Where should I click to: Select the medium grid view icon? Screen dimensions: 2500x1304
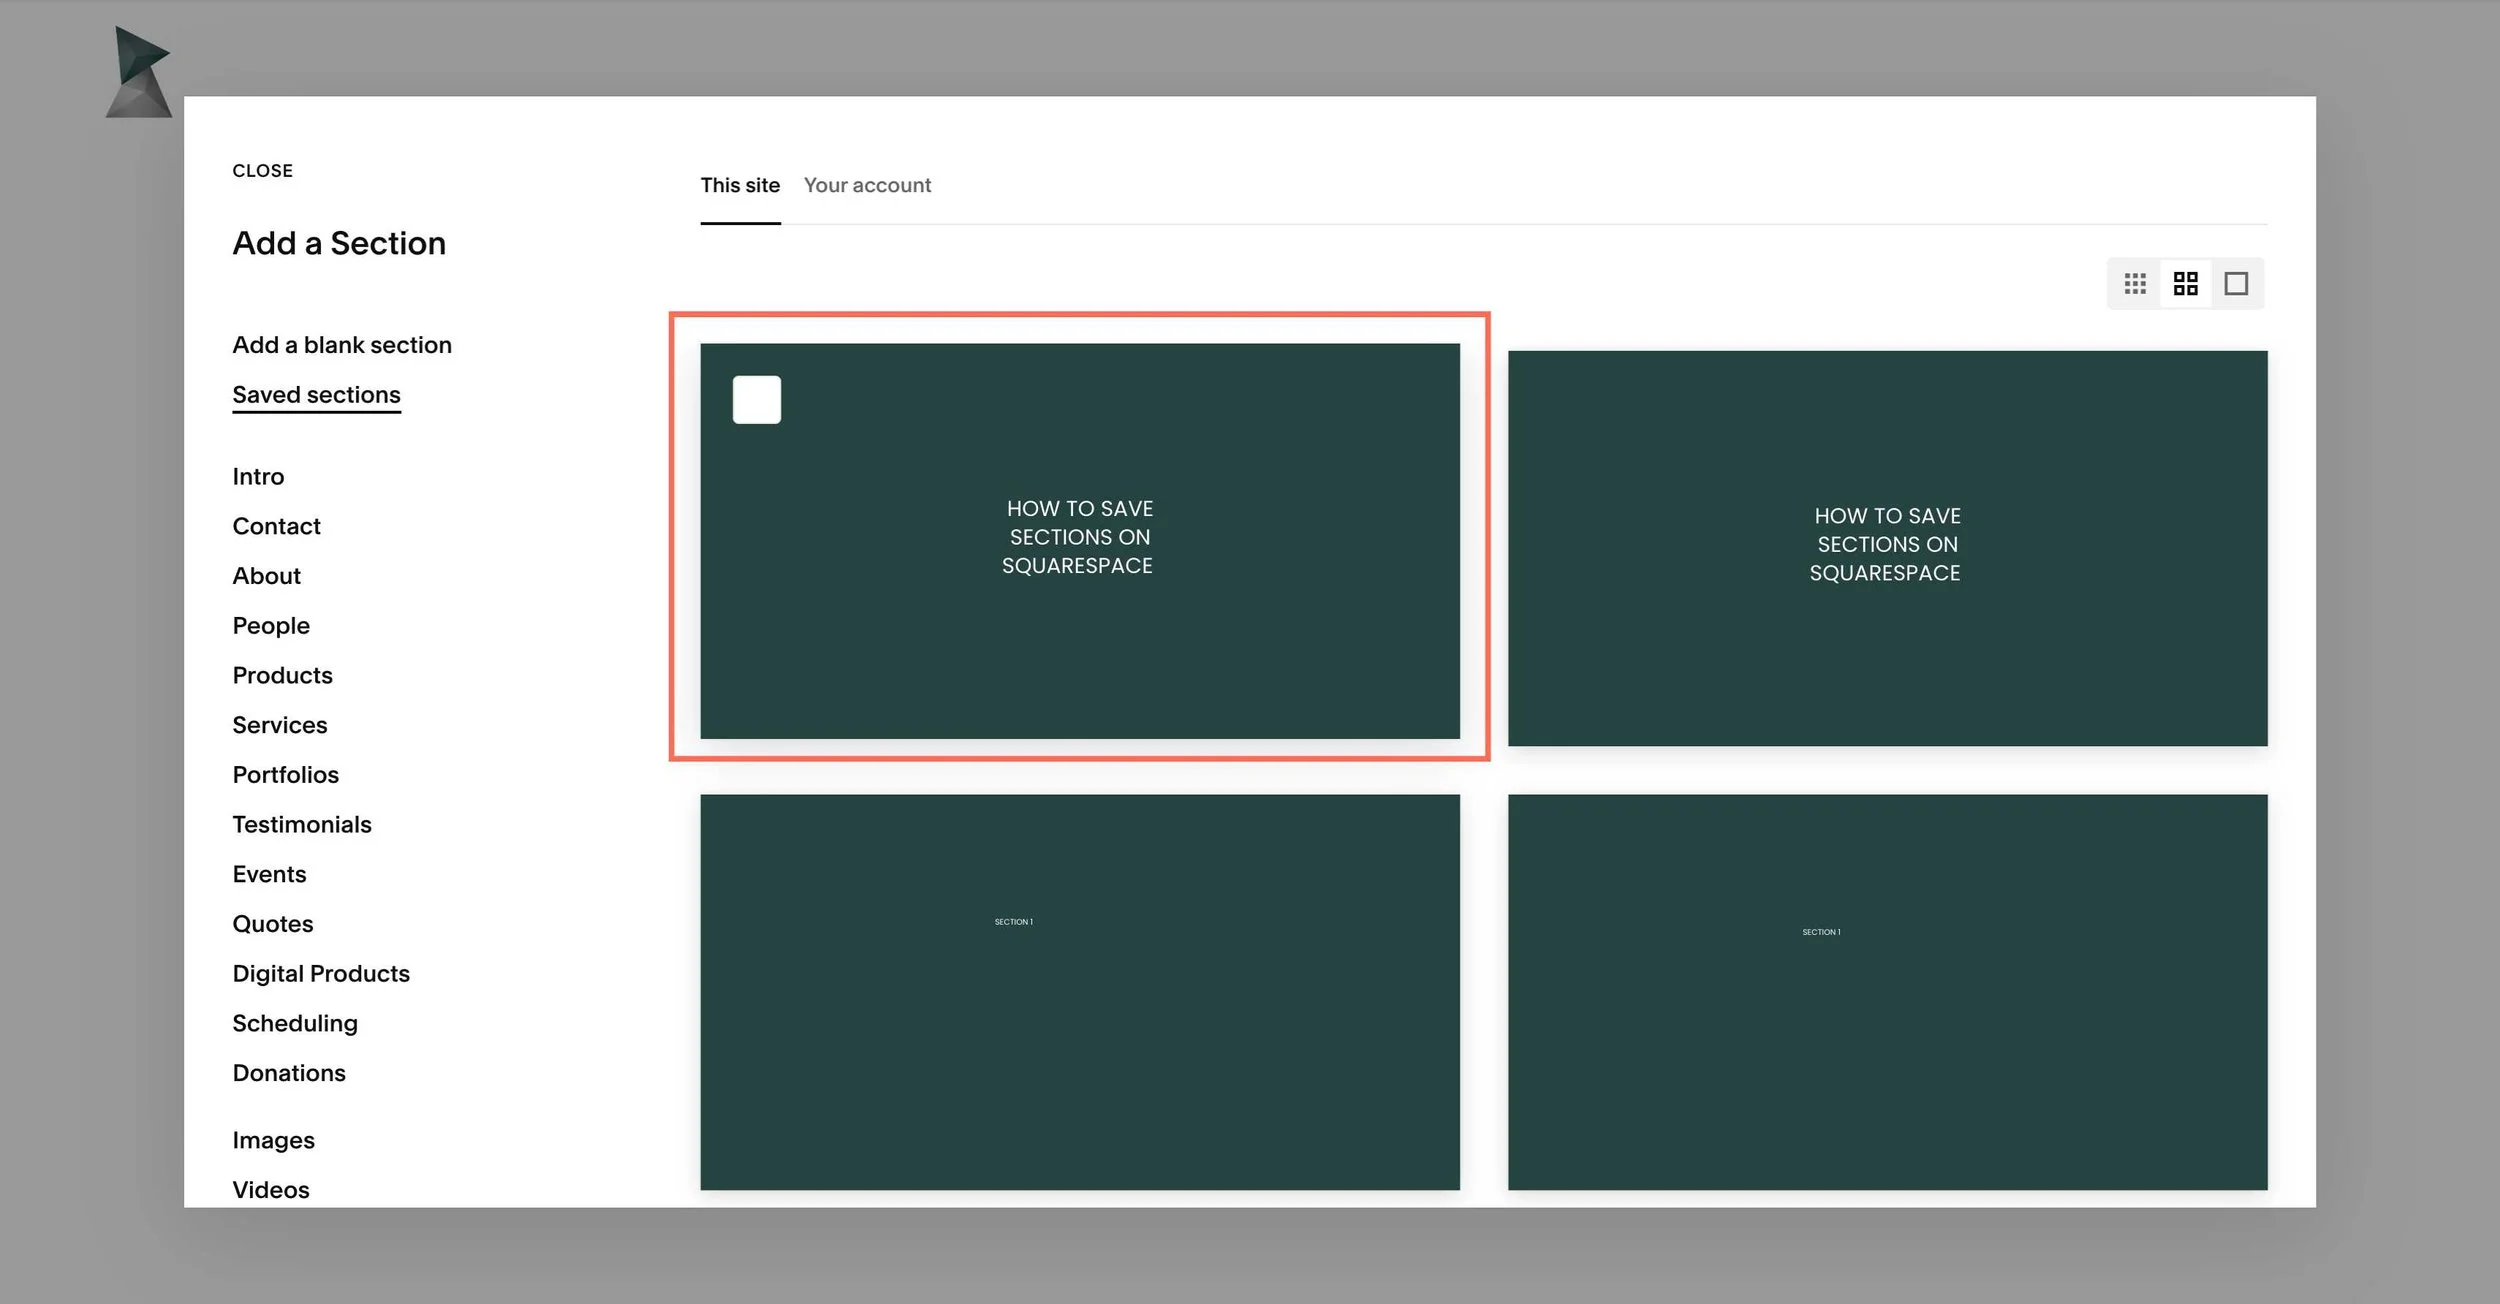click(2187, 283)
